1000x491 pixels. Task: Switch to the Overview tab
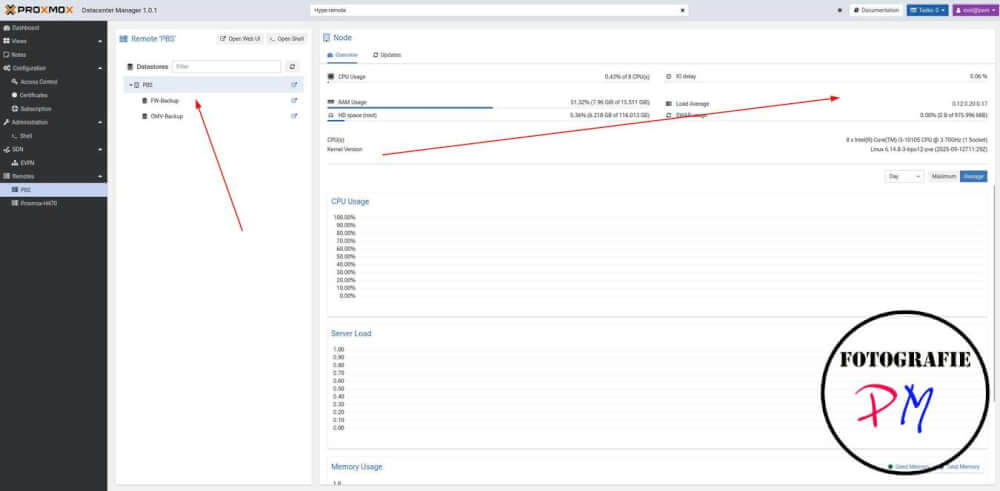[342, 55]
